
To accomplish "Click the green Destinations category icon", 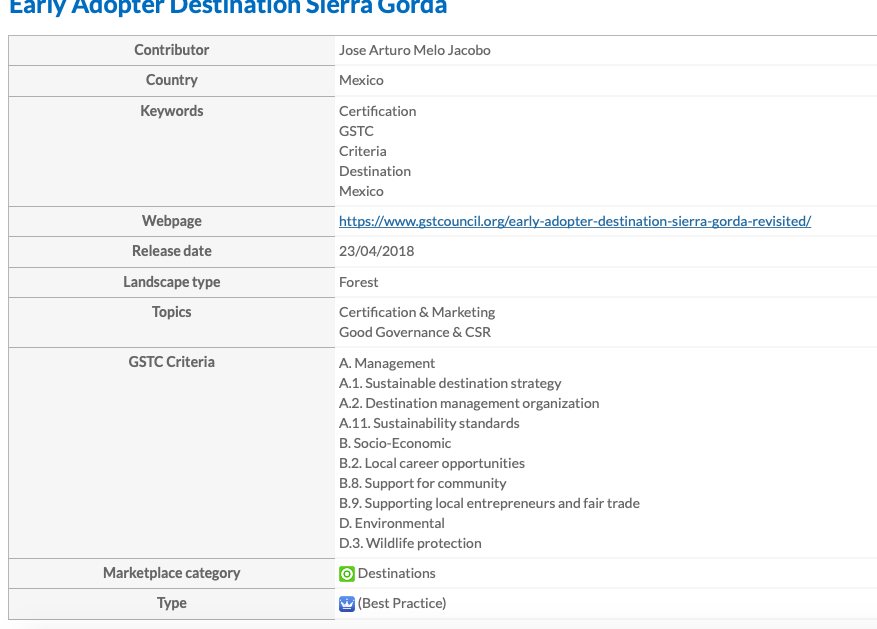I will coord(347,574).
